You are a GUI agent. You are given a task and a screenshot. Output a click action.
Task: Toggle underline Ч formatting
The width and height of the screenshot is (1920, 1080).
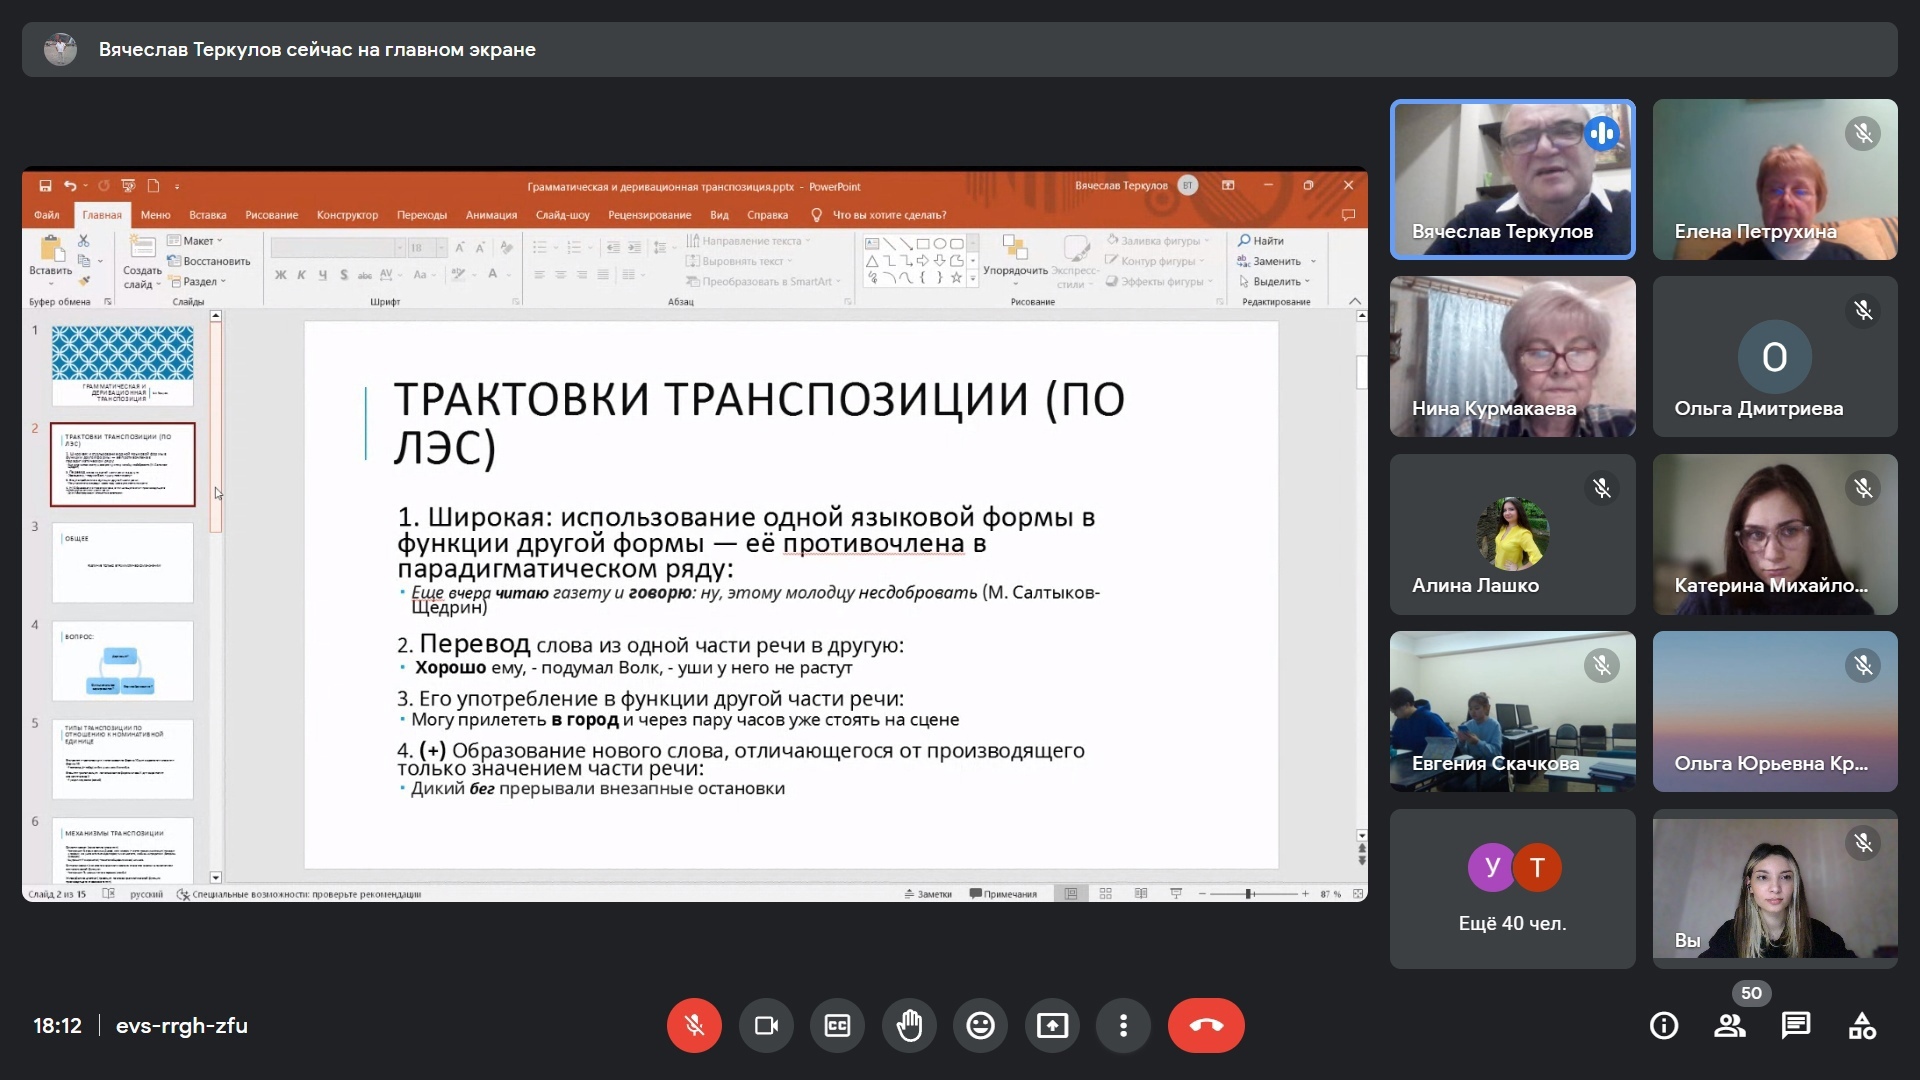322,275
